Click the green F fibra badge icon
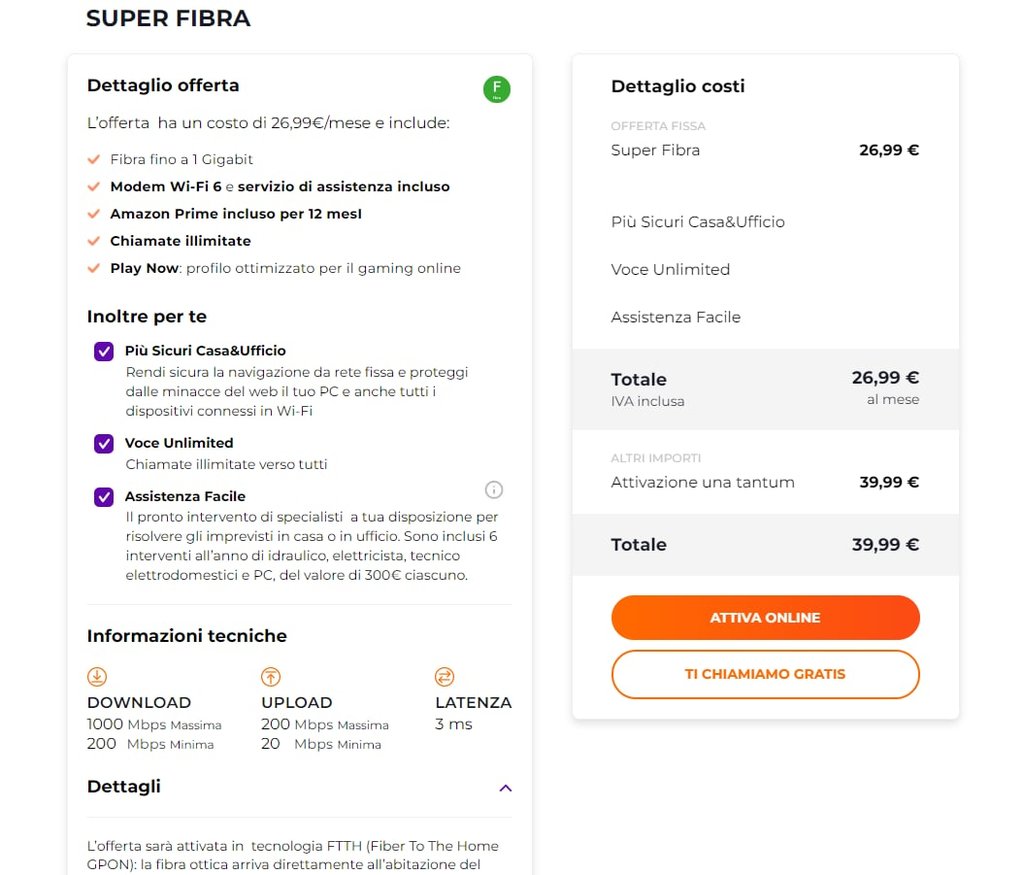 (496, 89)
